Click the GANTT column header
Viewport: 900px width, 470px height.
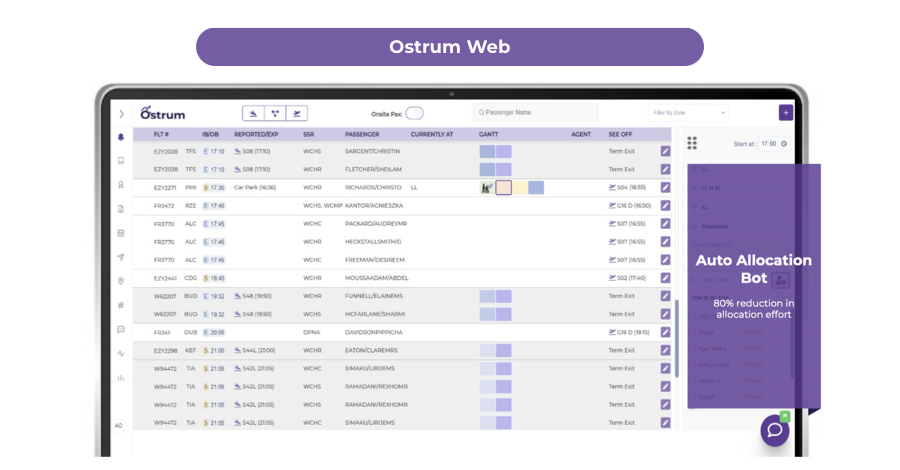[488, 134]
